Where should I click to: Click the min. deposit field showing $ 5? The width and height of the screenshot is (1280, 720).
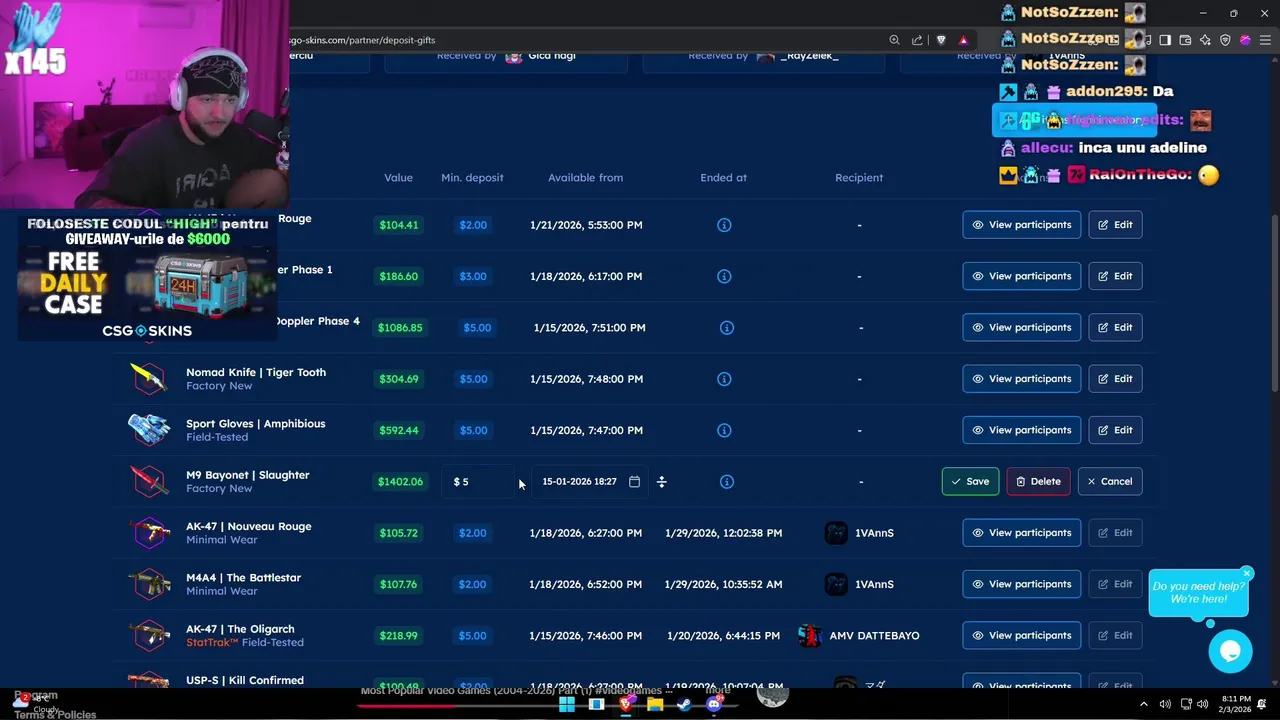(478, 482)
